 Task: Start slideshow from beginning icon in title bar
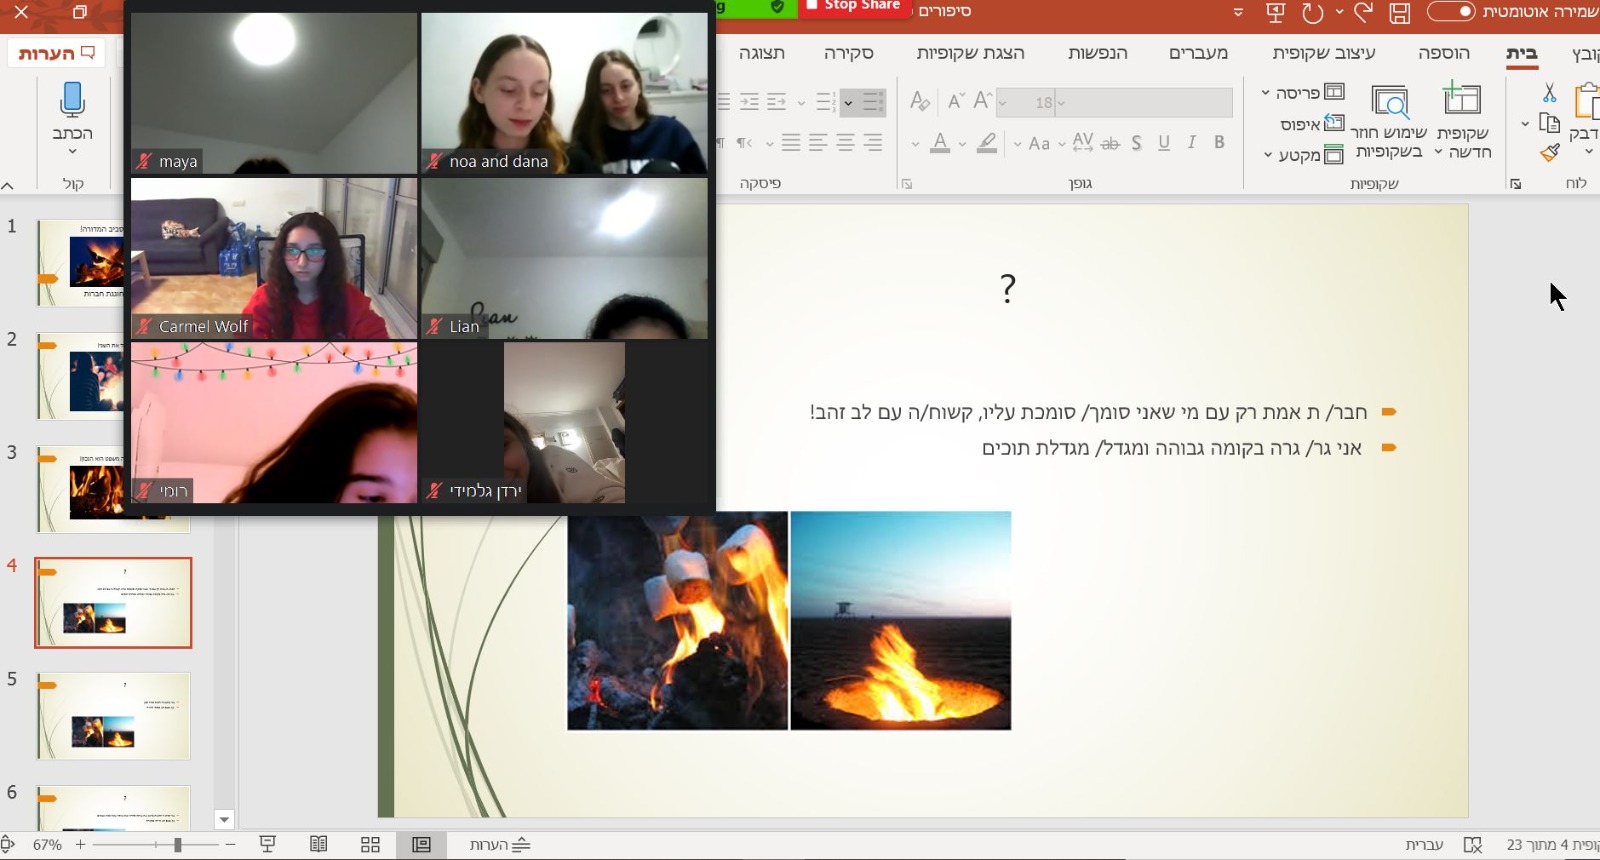coord(1275,12)
